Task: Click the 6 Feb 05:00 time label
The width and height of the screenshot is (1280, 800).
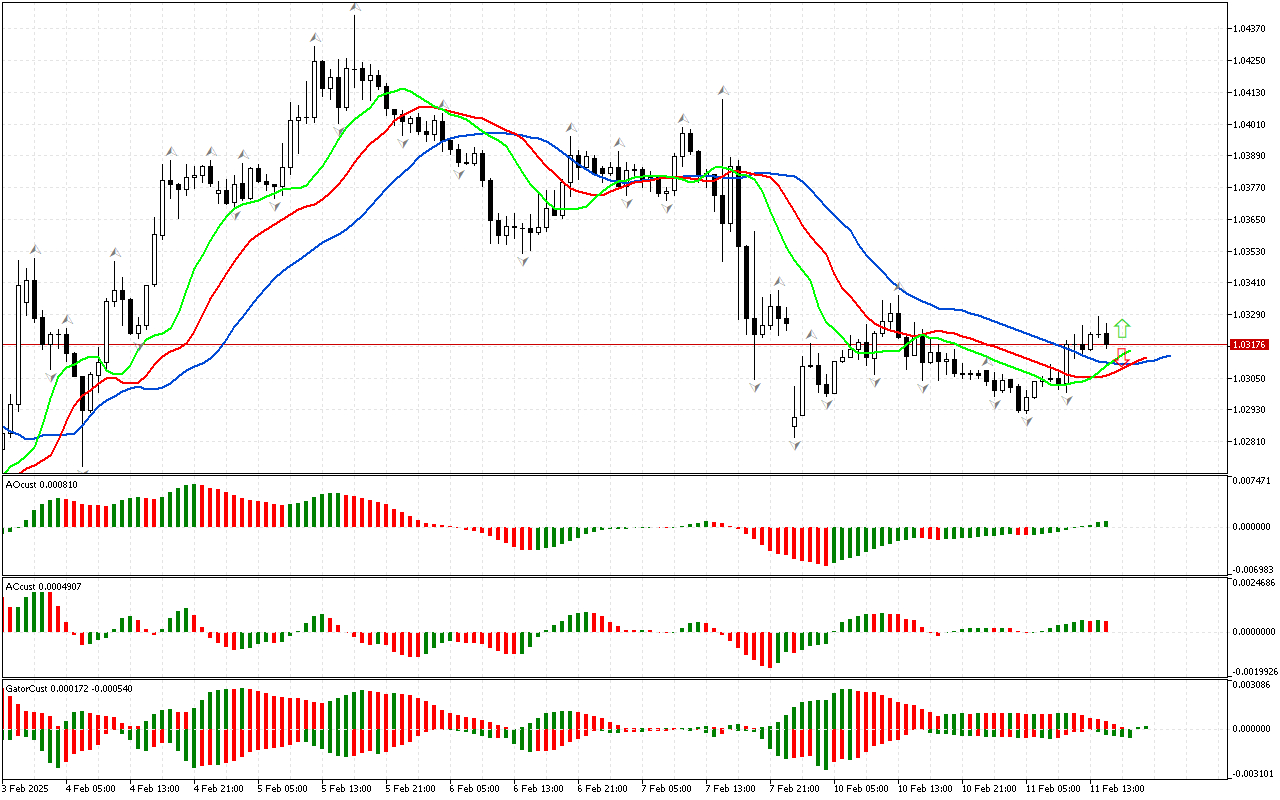Action: point(476,788)
